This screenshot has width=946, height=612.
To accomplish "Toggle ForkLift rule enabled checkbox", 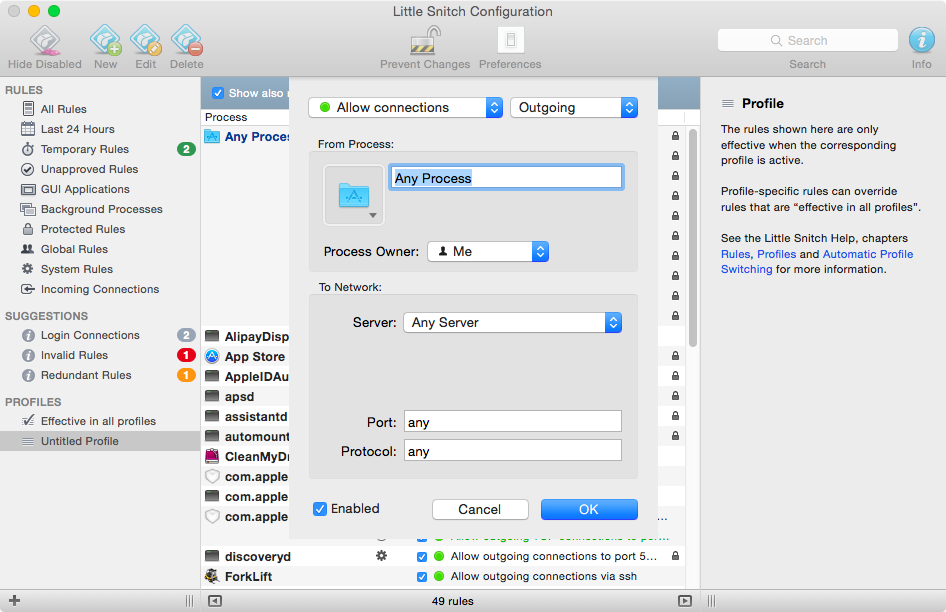I will pyautogui.click(x=422, y=576).
